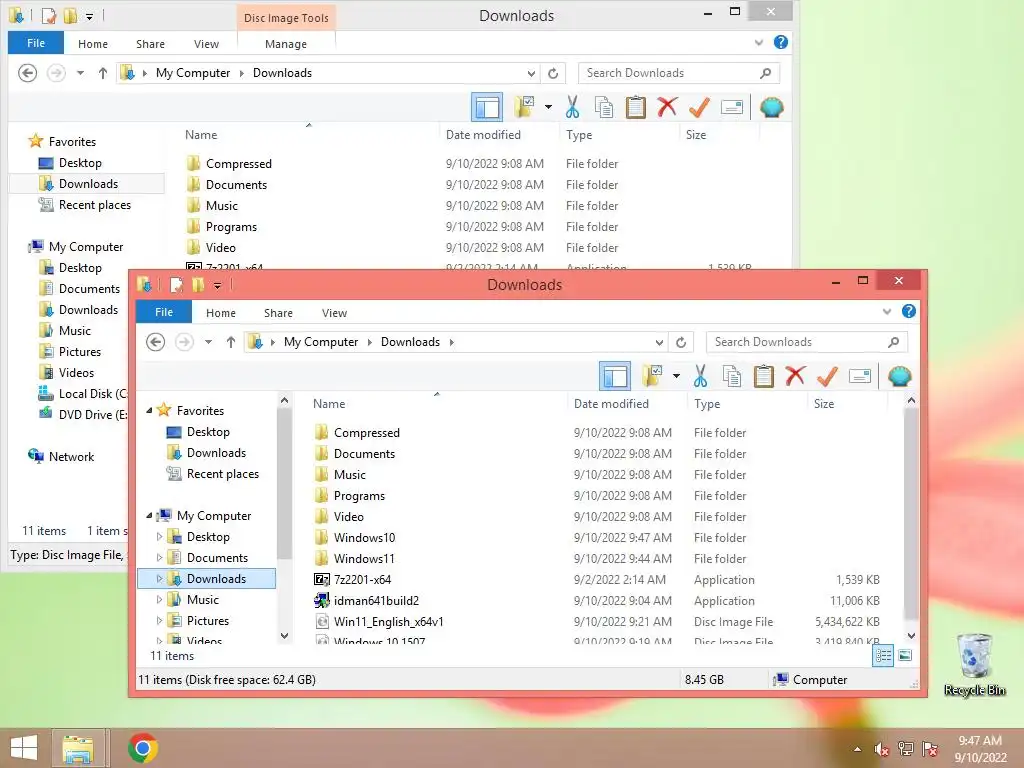File list vertical scrollbar thumb in front window
Image resolution: width=1024 pixels, height=768 pixels.
point(911,513)
